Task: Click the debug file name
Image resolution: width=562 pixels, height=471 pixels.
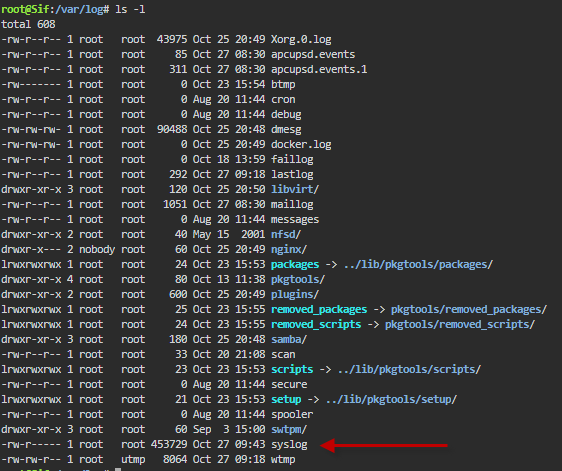Action: click(286, 114)
